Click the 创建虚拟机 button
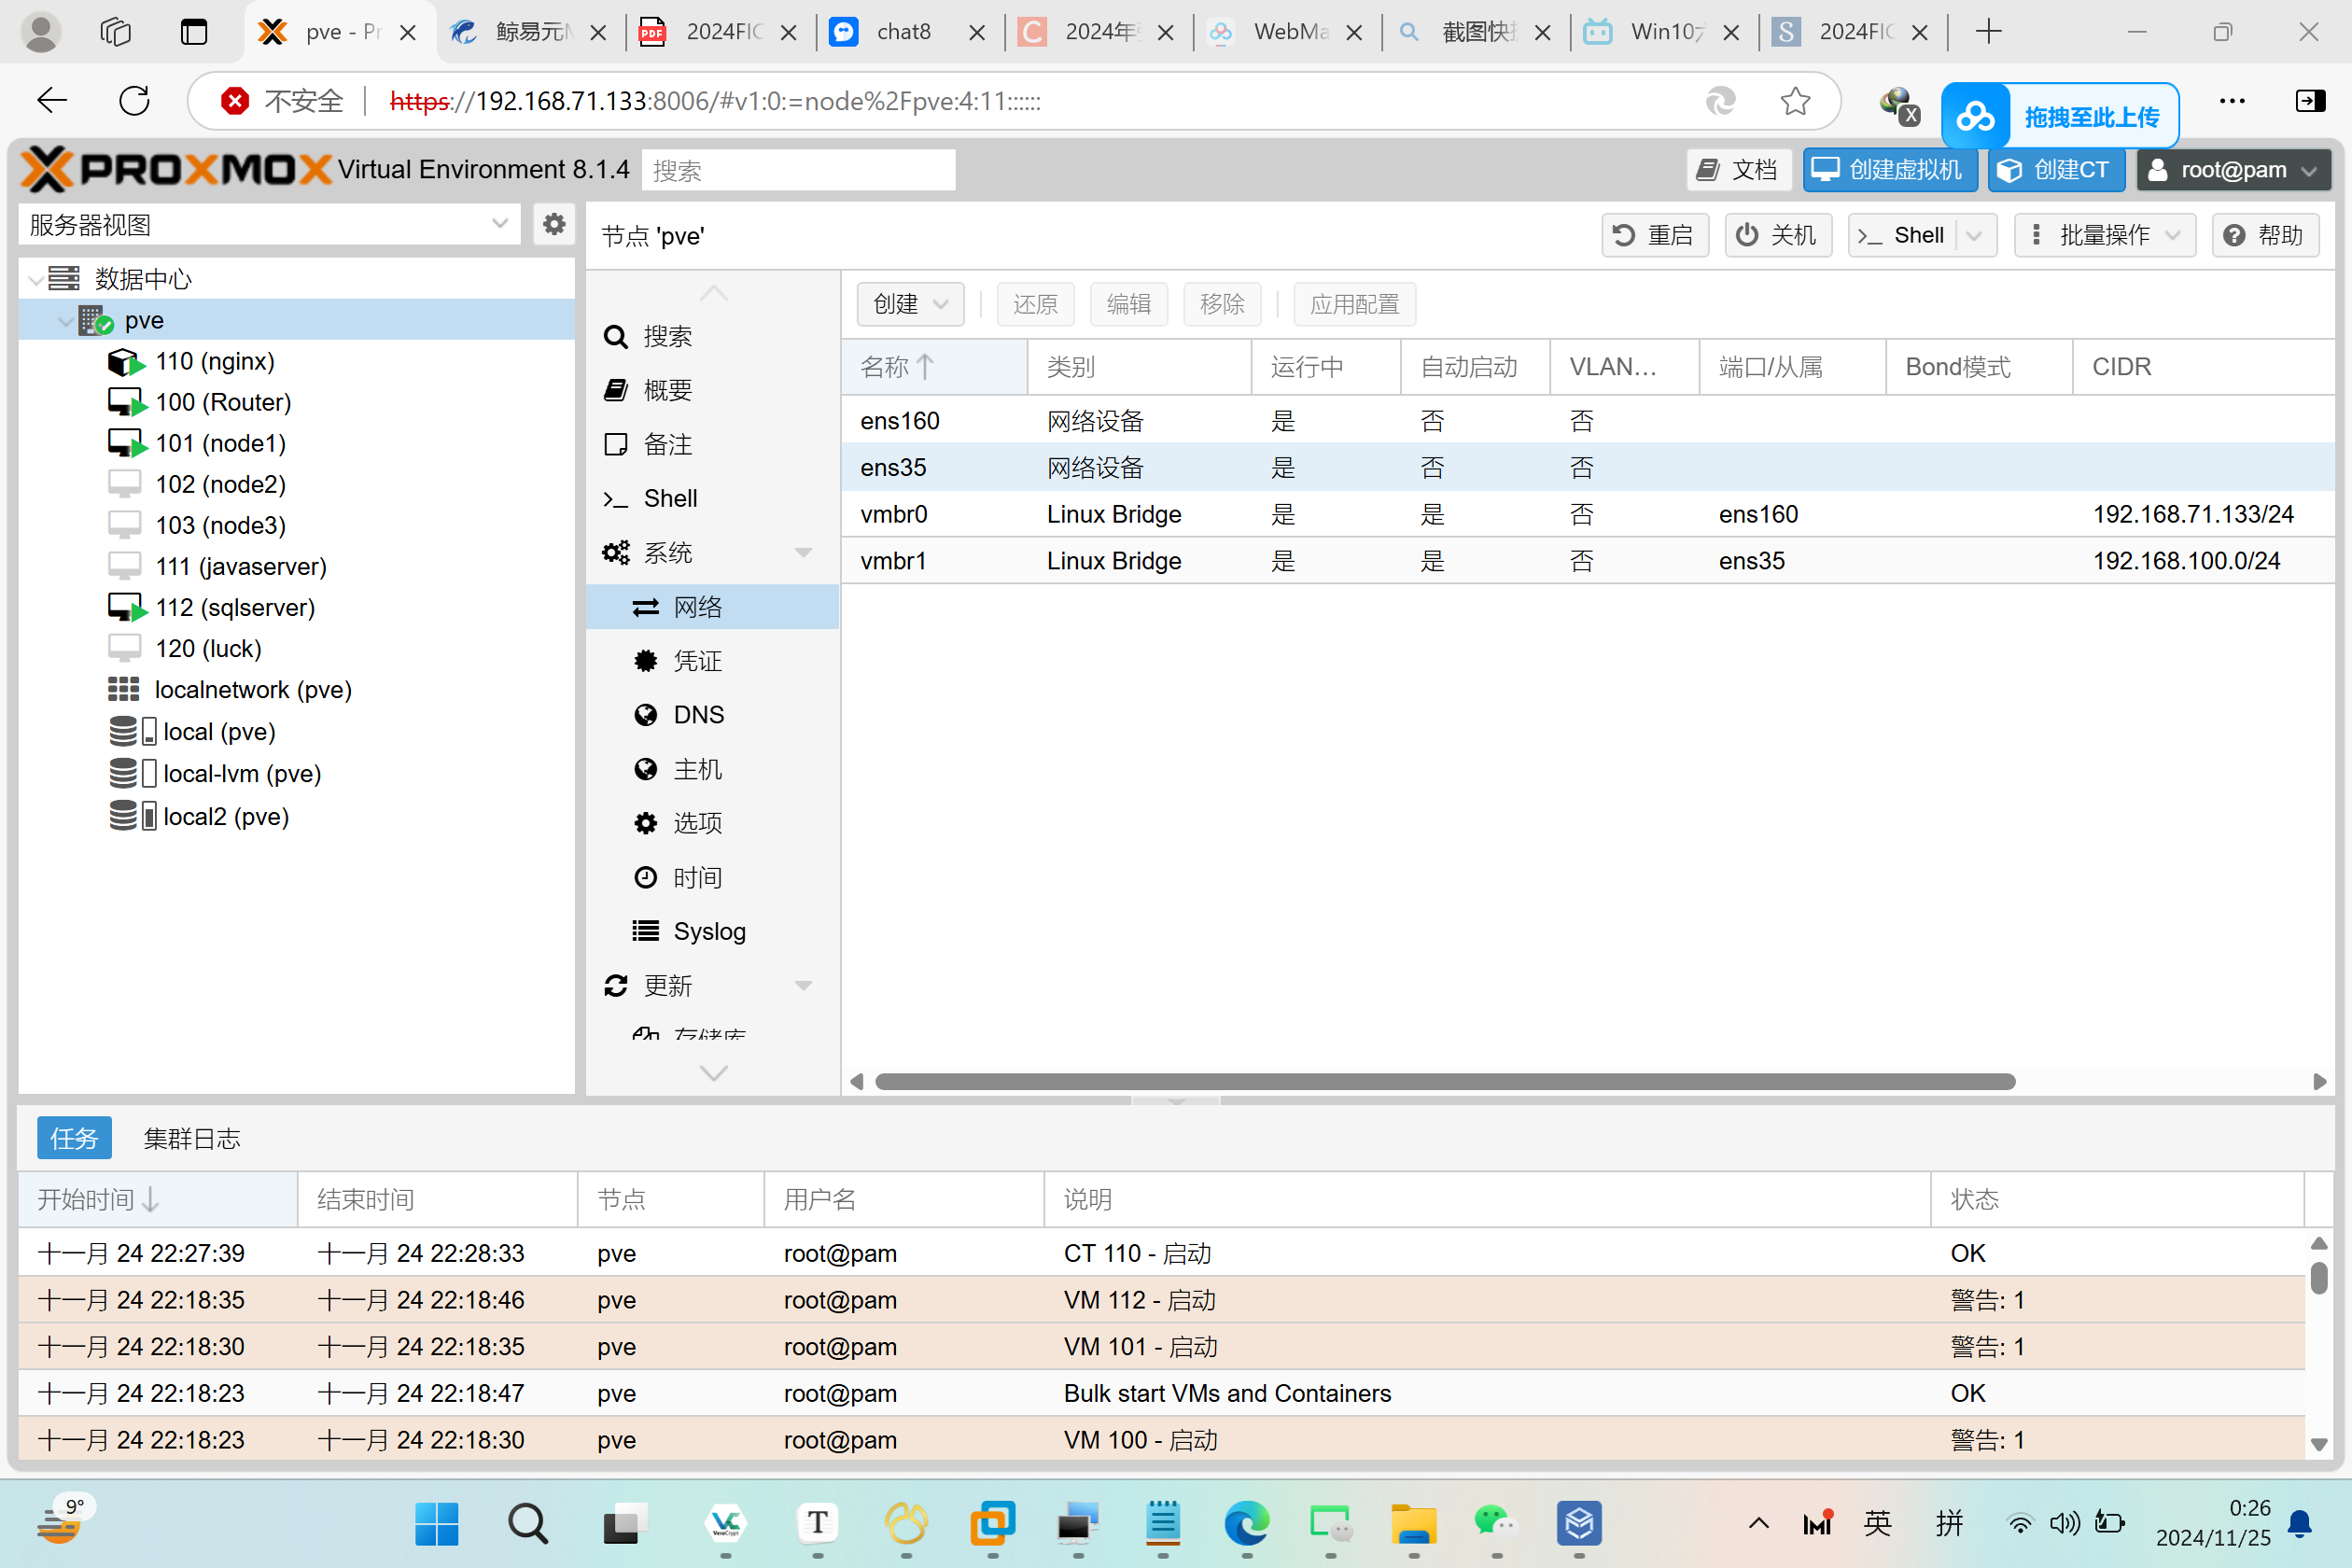2352x1568 pixels. pos(1889,170)
